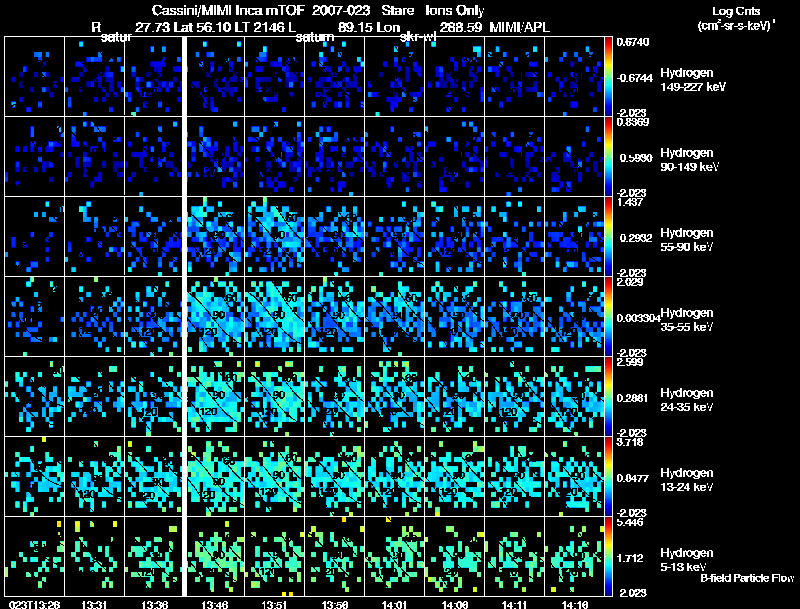Image resolution: width=800 pixels, height=609 pixels.
Task: Click the 0.8369 colorbar maximum value
Action: click(x=633, y=122)
